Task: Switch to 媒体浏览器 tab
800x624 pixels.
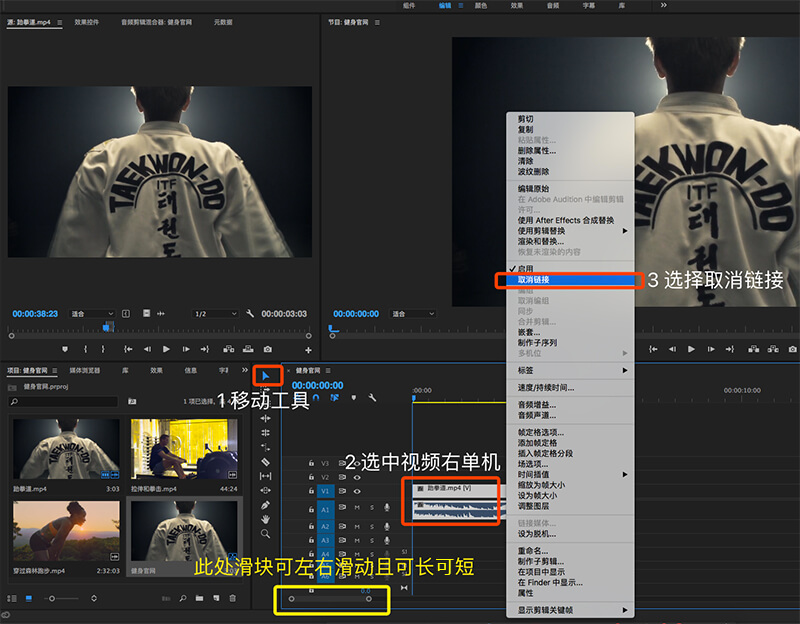Action: (x=85, y=370)
